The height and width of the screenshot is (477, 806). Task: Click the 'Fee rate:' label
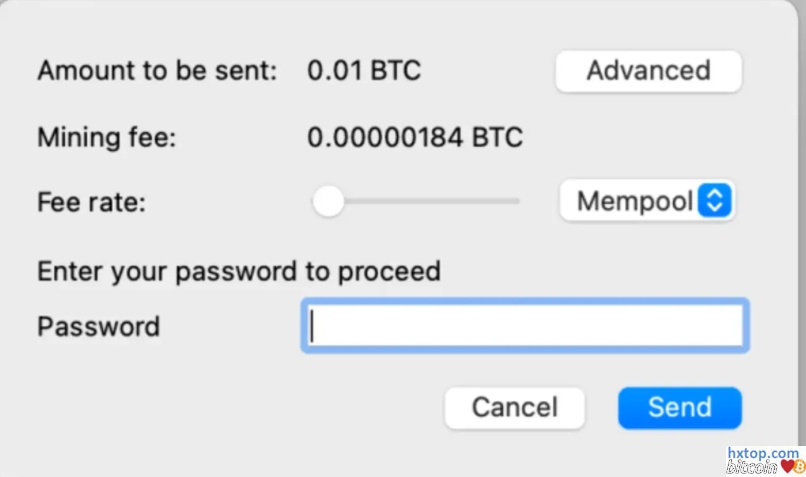coord(91,202)
